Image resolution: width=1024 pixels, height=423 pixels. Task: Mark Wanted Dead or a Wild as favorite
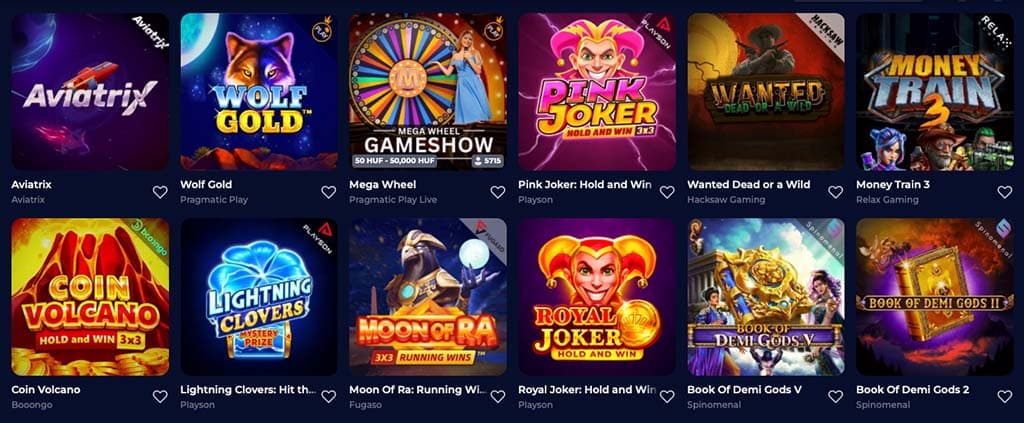835,192
